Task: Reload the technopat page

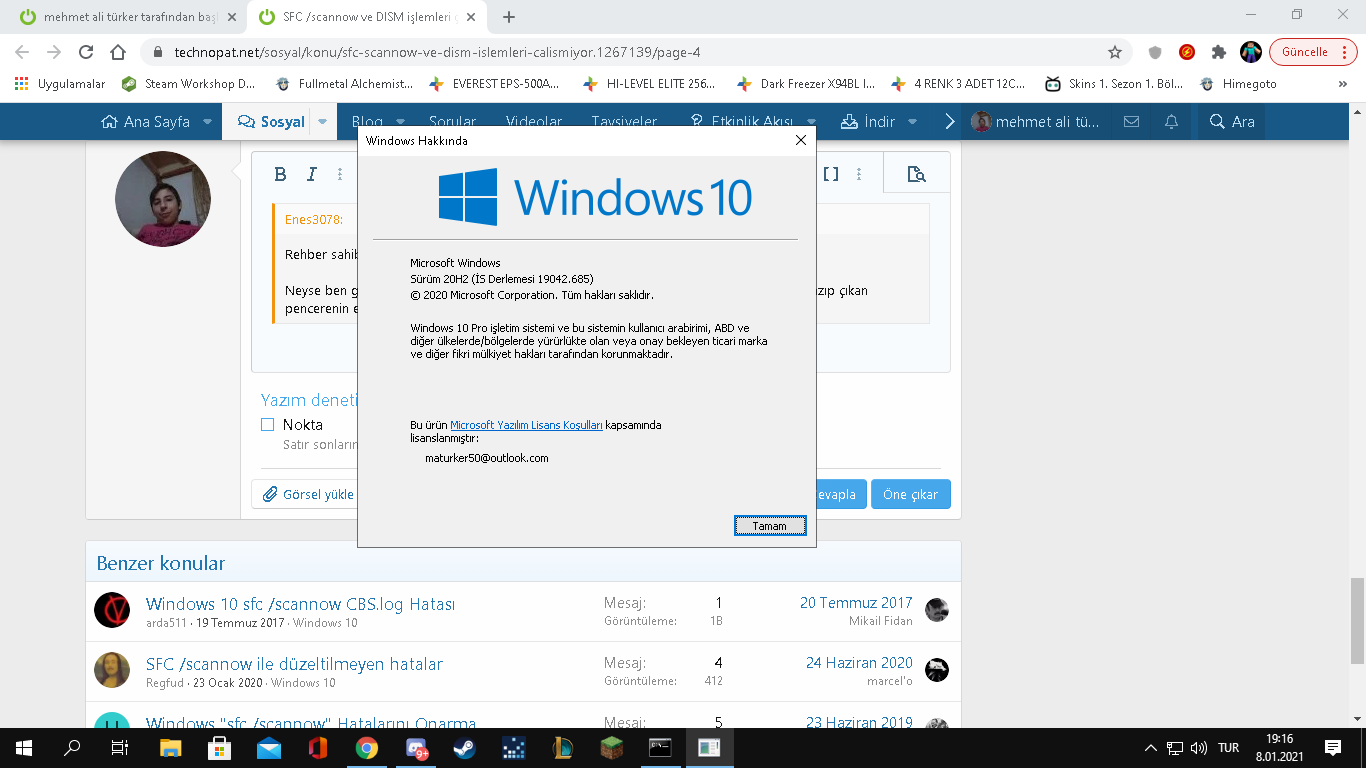Action: tap(86, 52)
